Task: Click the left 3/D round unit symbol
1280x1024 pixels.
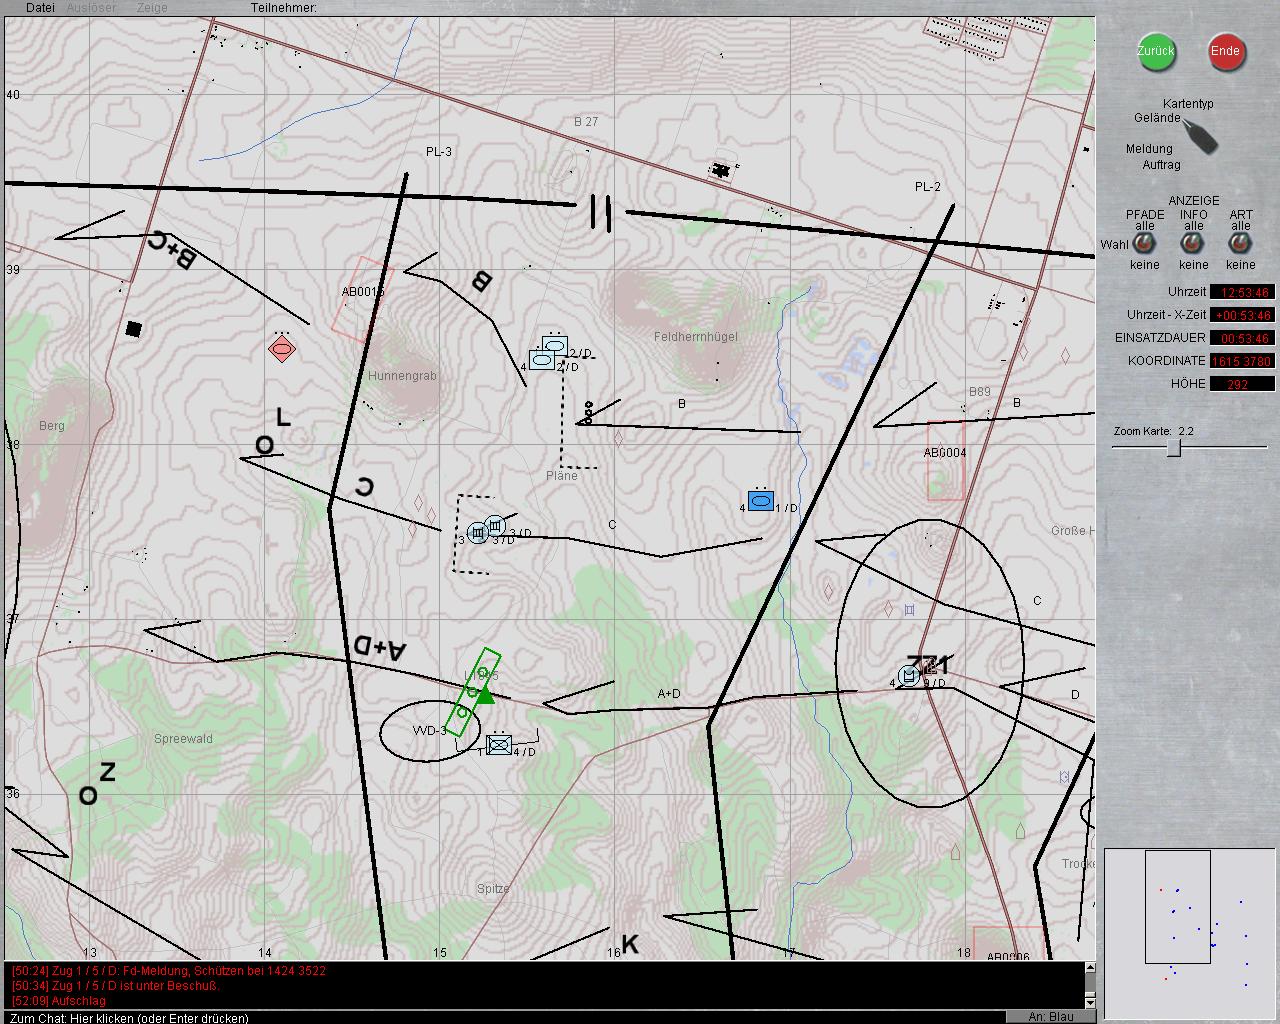Action: [x=478, y=534]
